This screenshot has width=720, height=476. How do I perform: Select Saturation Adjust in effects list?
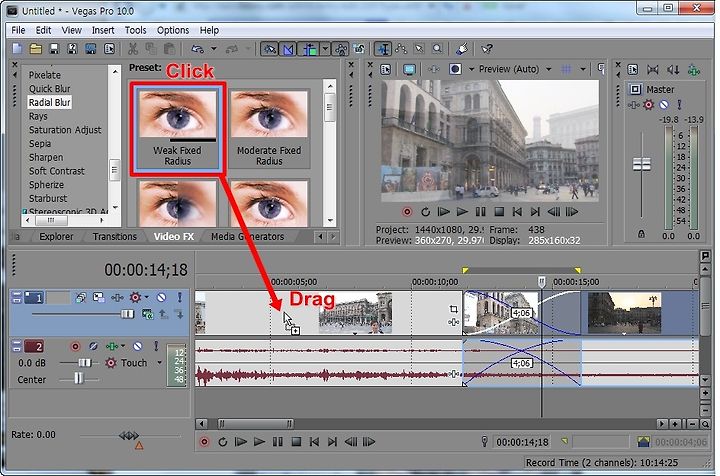click(65, 130)
